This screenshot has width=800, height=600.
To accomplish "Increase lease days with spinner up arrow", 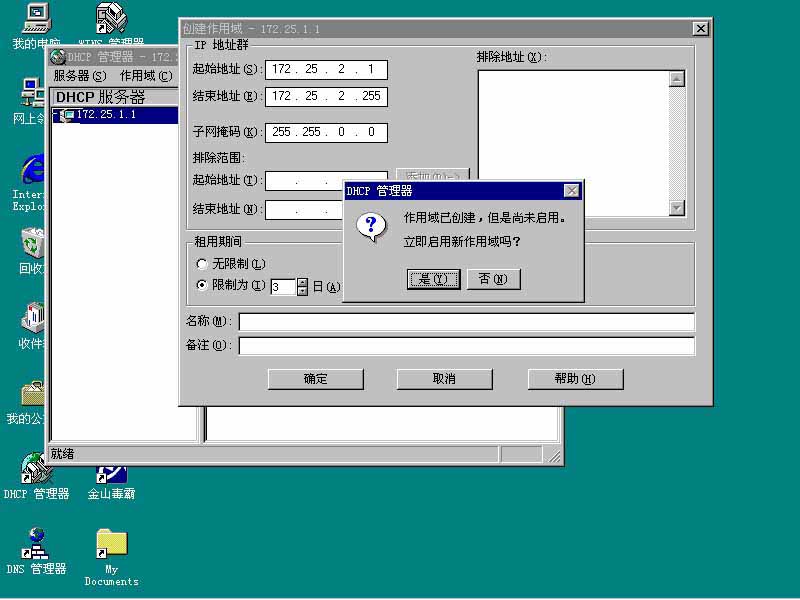I will click(304, 281).
